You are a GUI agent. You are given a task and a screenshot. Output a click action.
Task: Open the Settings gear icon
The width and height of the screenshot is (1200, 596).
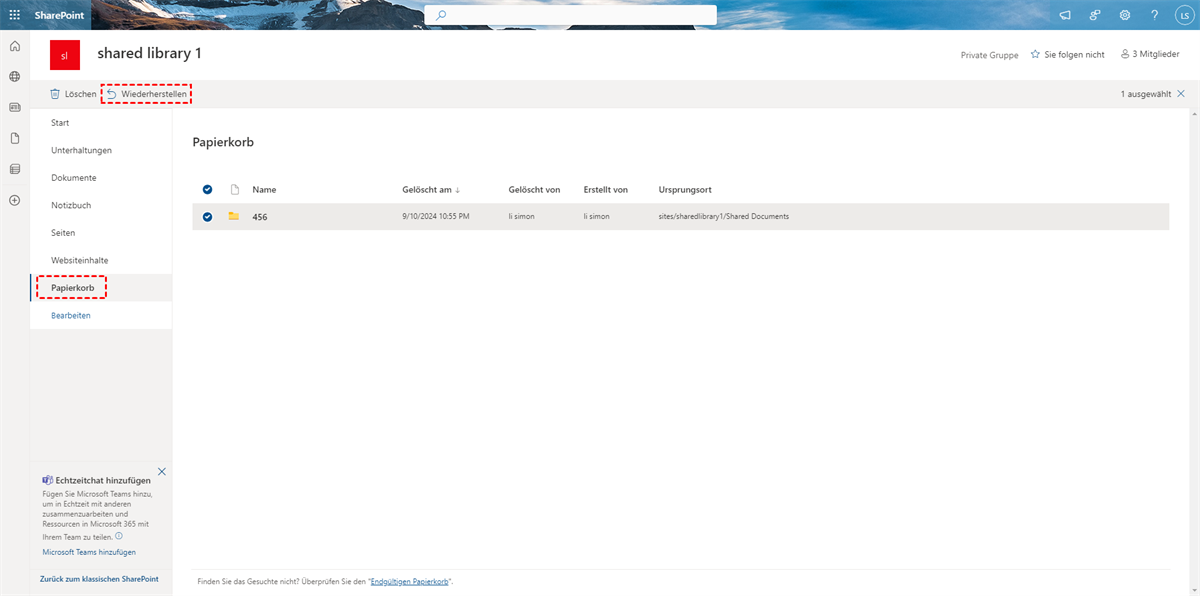coord(1125,15)
